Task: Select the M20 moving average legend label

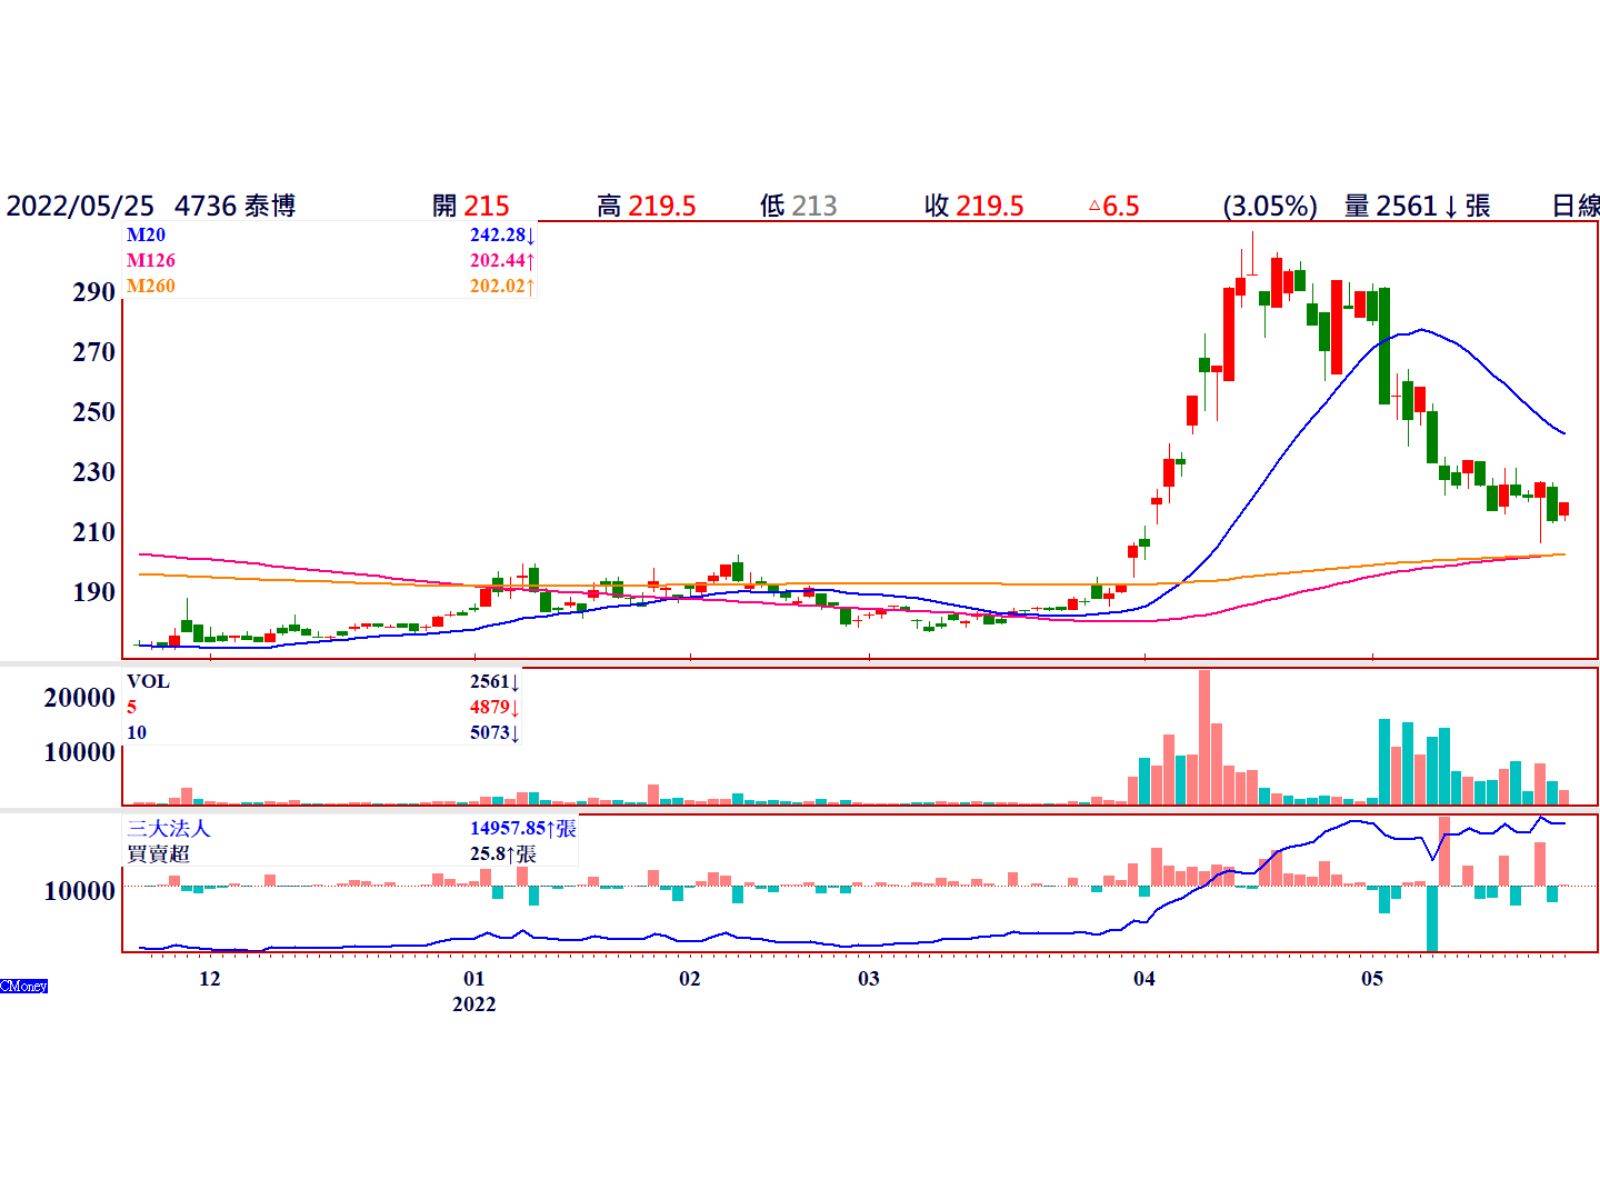Action: click(x=146, y=235)
